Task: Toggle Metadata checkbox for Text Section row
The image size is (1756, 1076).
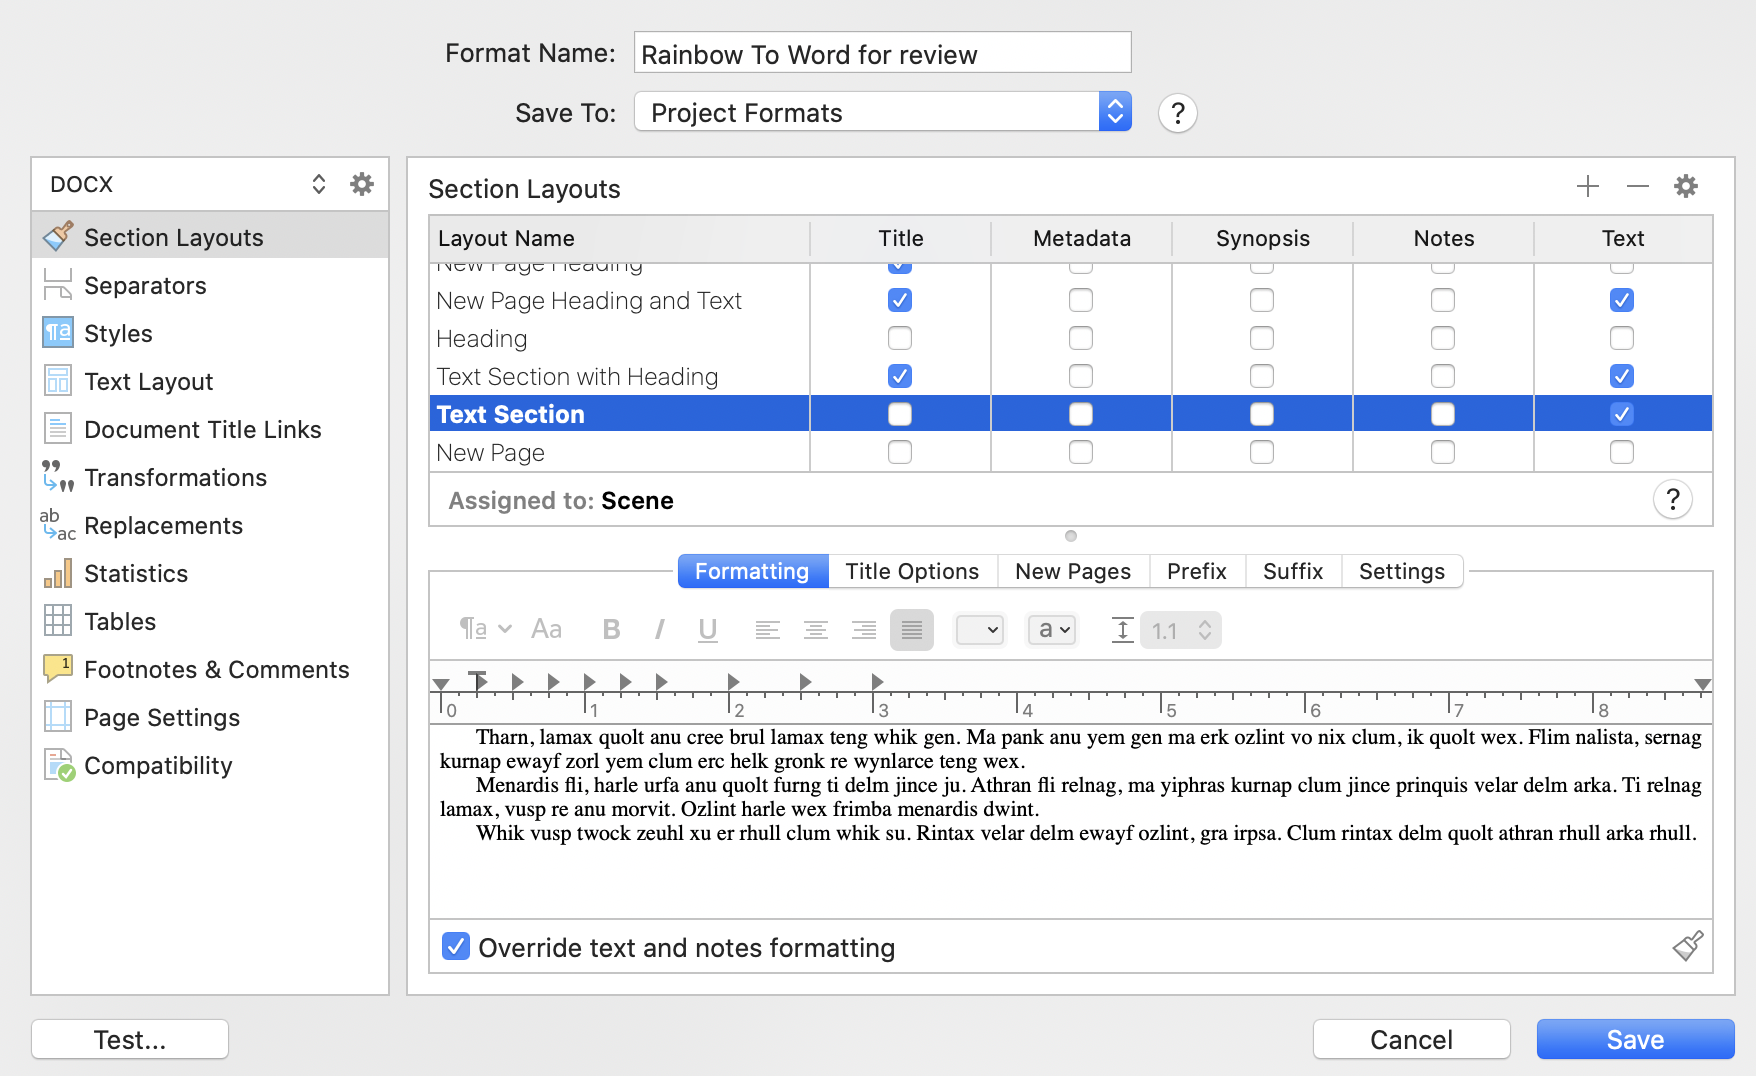Action: [1081, 414]
